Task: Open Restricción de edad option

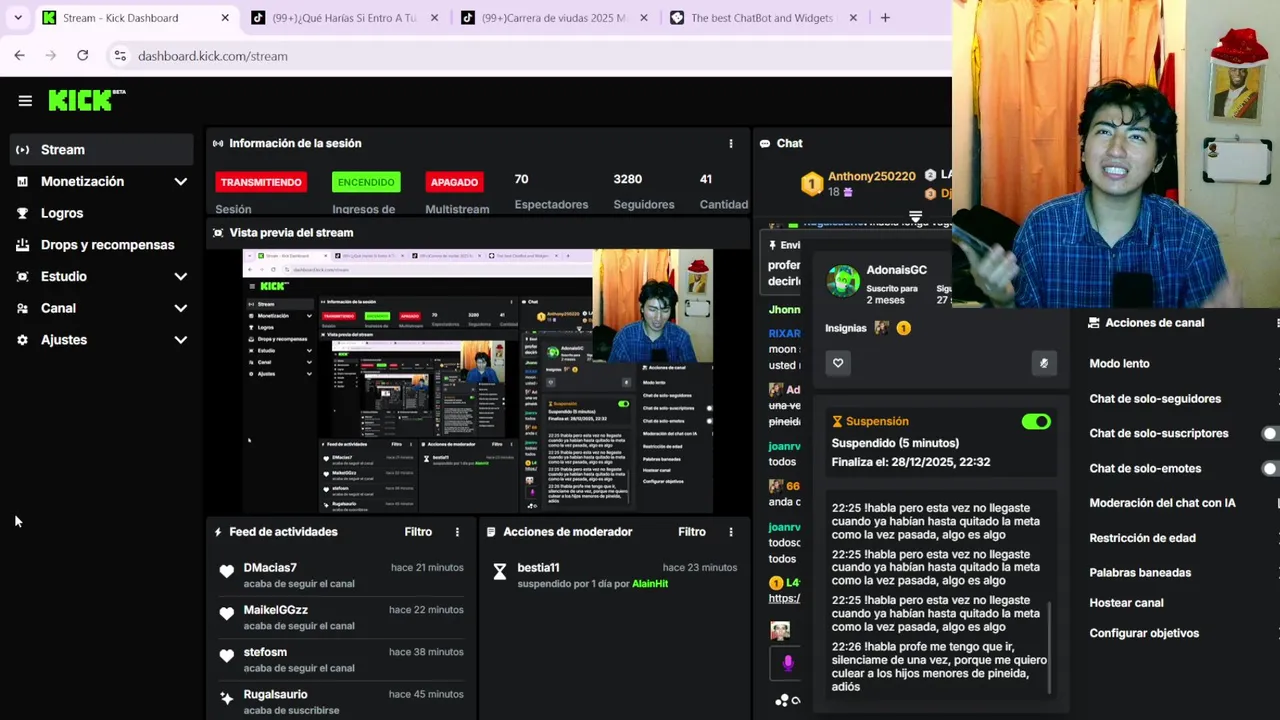Action: point(1142,538)
